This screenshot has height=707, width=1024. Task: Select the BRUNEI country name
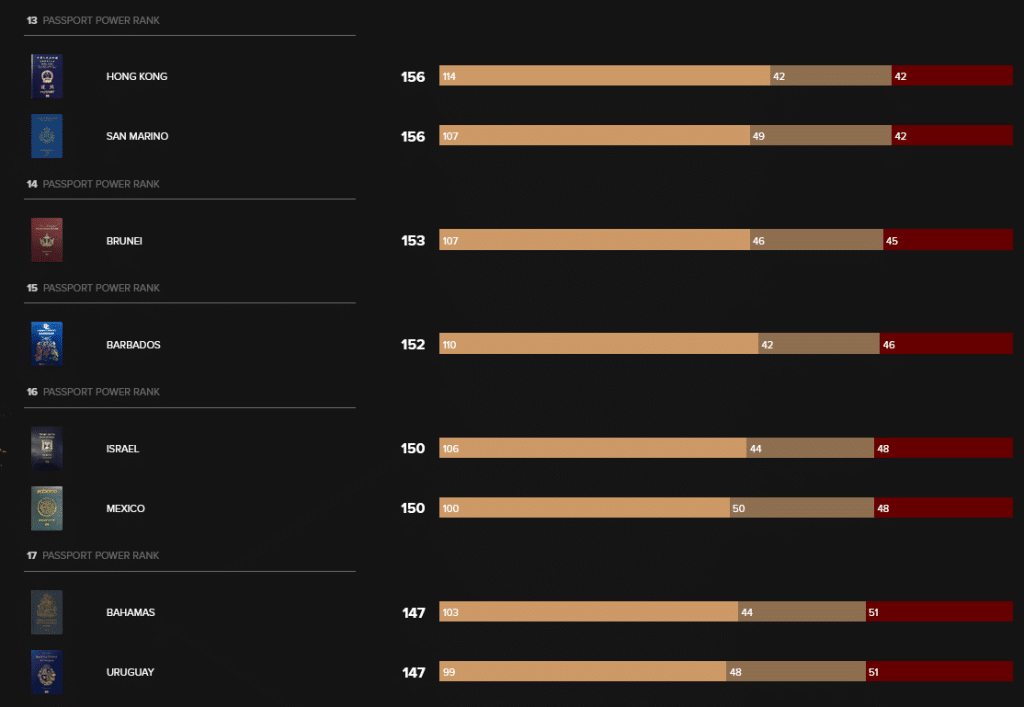pyautogui.click(x=124, y=241)
